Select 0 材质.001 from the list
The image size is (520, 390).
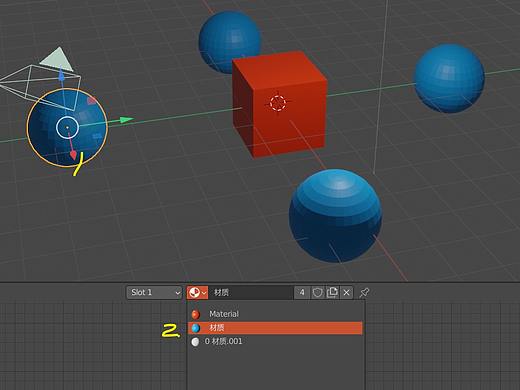[275, 341]
